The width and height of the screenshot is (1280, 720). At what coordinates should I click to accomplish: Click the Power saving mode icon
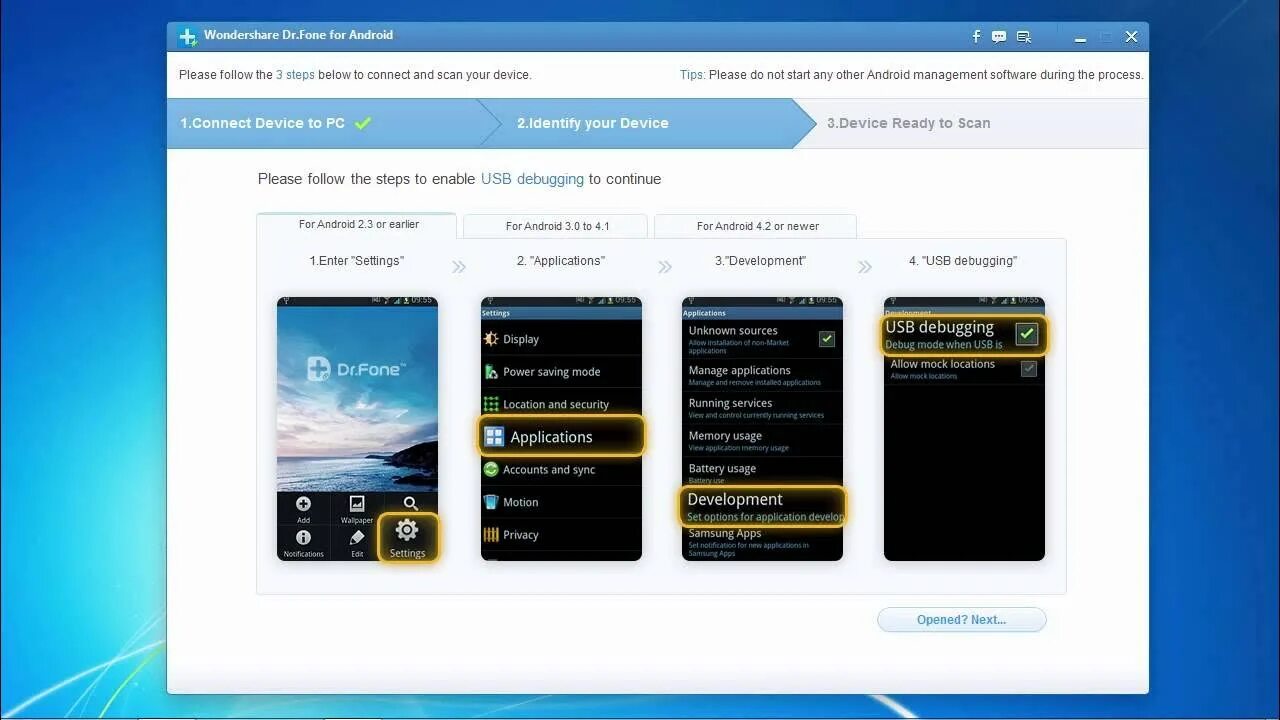(x=491, y=372)
